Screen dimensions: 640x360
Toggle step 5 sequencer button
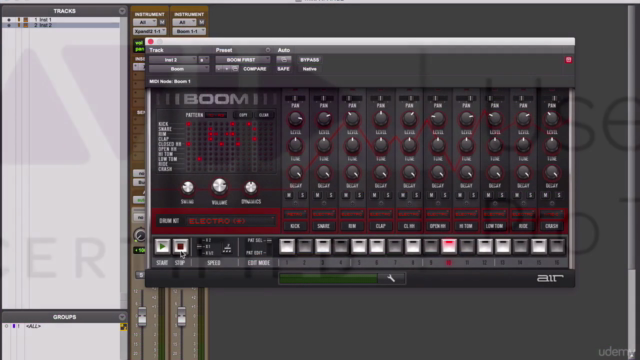click(x=359, y=246)
